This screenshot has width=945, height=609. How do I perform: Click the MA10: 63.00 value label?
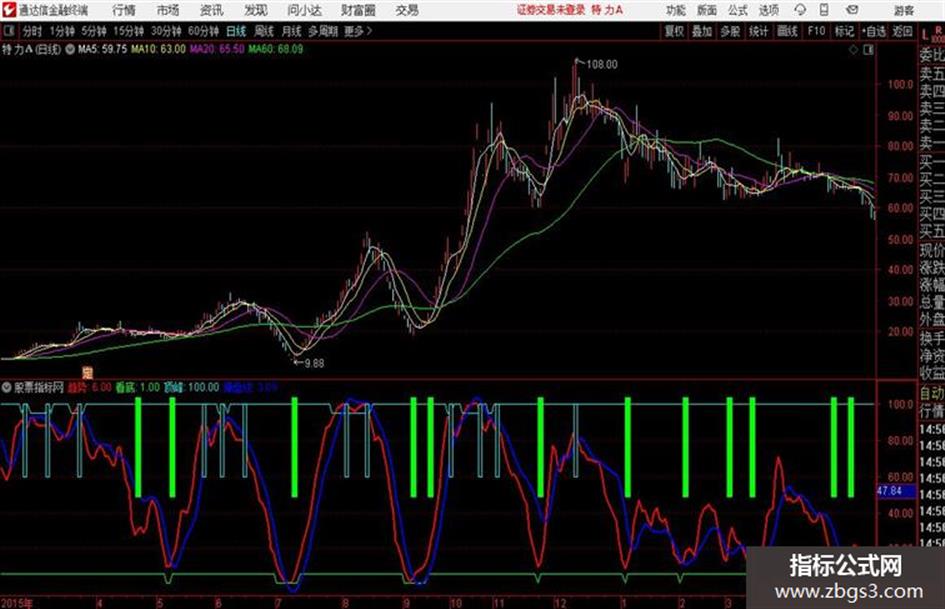click(159, 49)
